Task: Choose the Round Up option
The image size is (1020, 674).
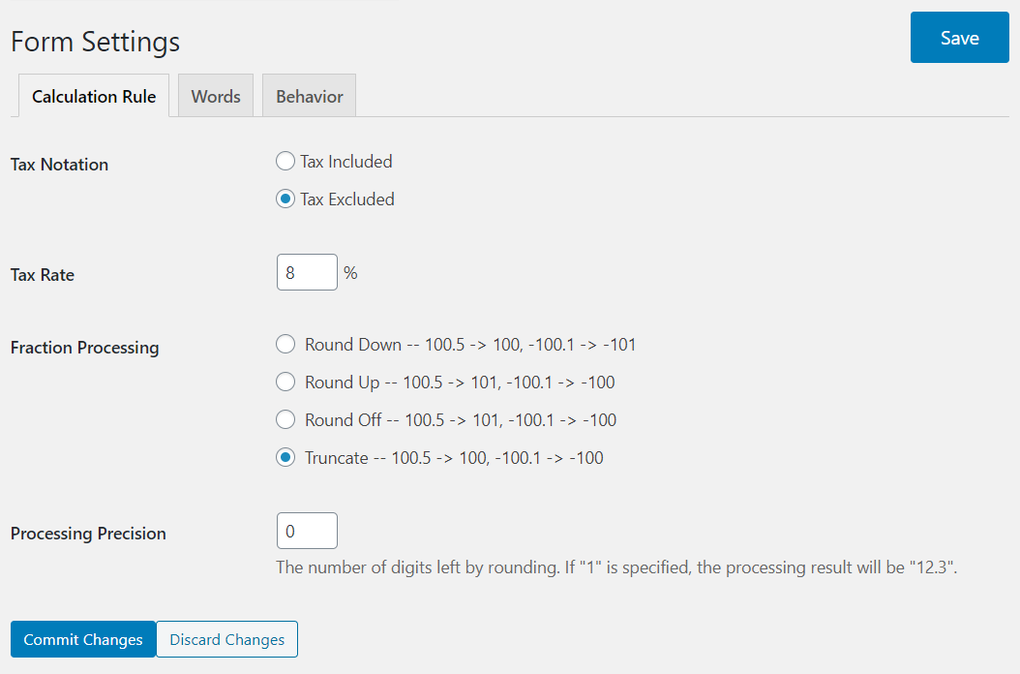Action: pos(286,382)
